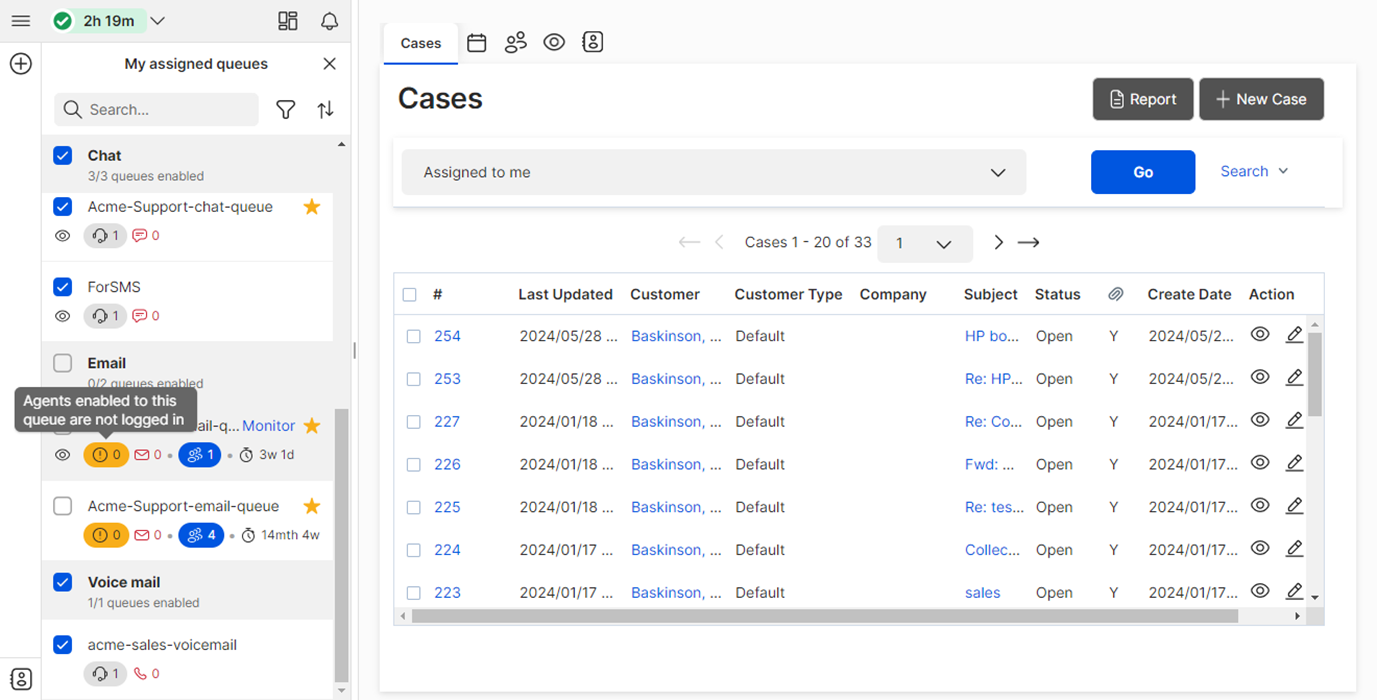
Task: View Acme-Support-chat-queue with eye icon
Action: coord(62,236)
